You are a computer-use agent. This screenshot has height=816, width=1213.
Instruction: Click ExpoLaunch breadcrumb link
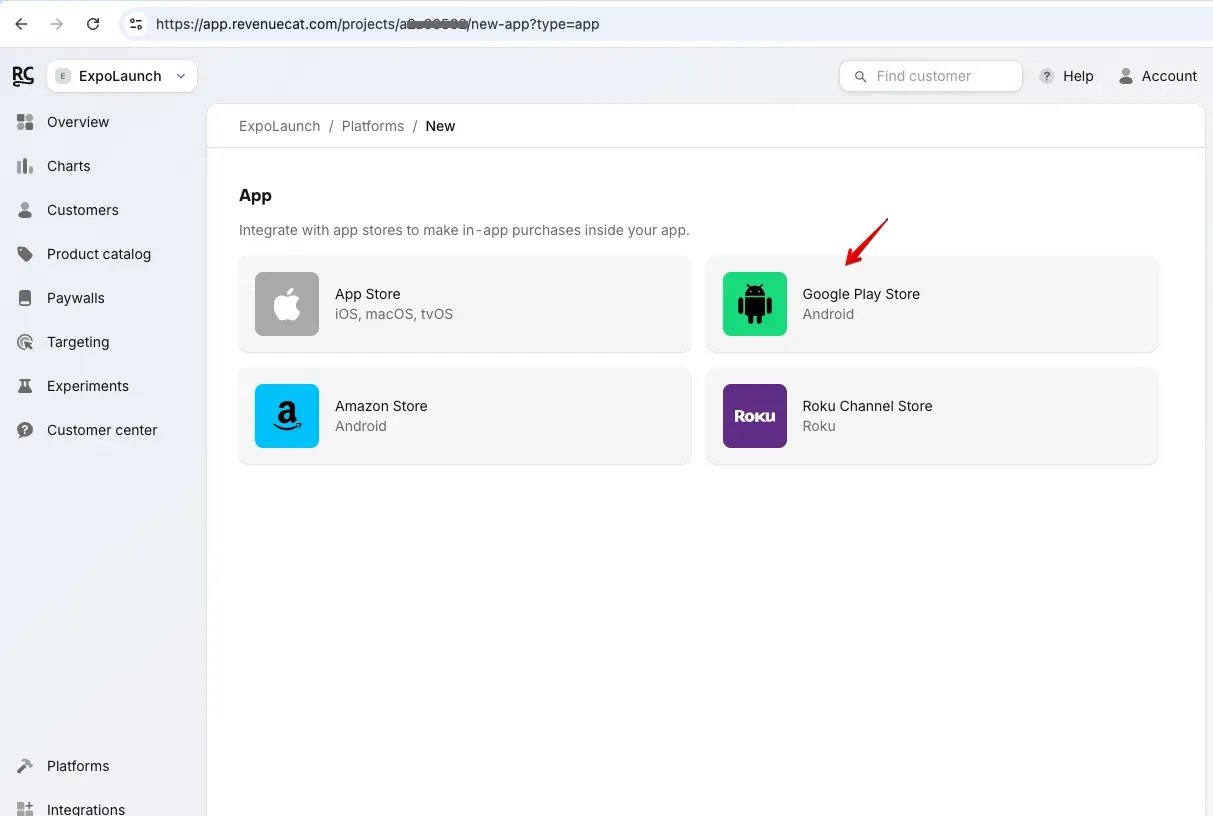pyautogui.click(x=280, y=126)
